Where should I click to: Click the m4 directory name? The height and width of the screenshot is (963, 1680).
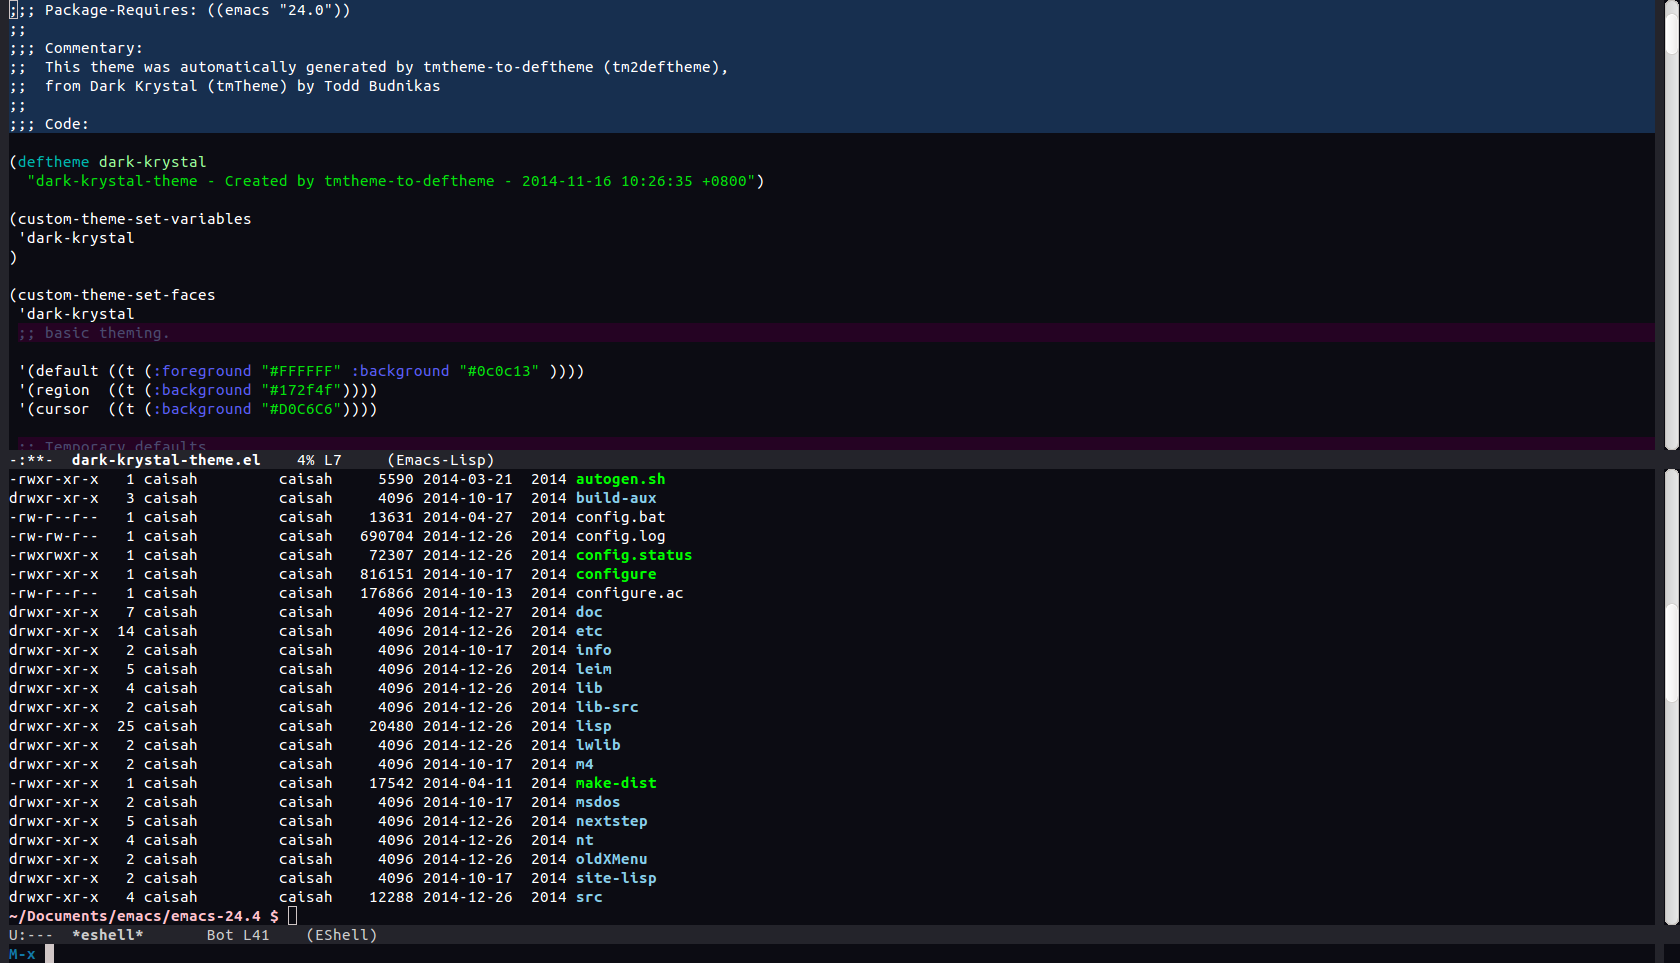point(584,764)
